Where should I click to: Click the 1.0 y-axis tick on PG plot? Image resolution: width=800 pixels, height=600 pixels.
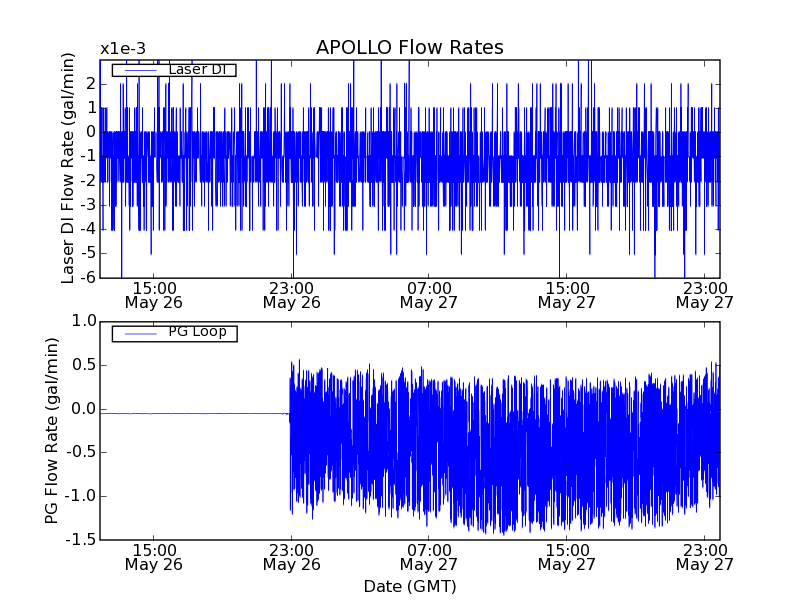(84, 321)
